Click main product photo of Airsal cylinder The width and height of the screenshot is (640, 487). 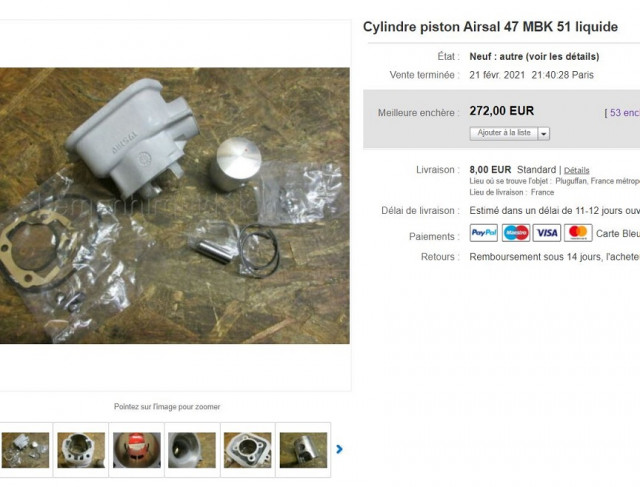click(175, 206)
